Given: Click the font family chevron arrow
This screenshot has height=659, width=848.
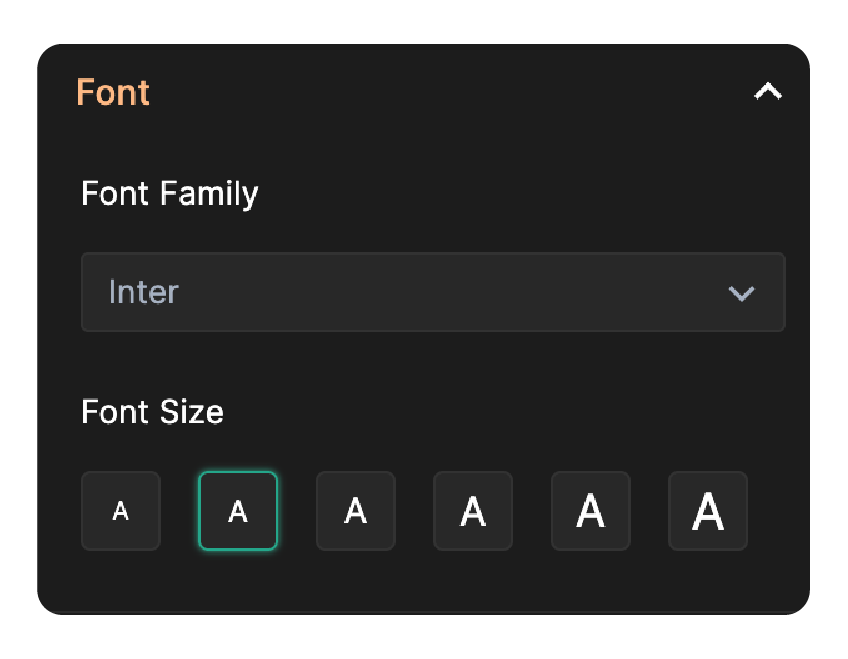Looking at the screenshot, I should [x=741, y=292].
